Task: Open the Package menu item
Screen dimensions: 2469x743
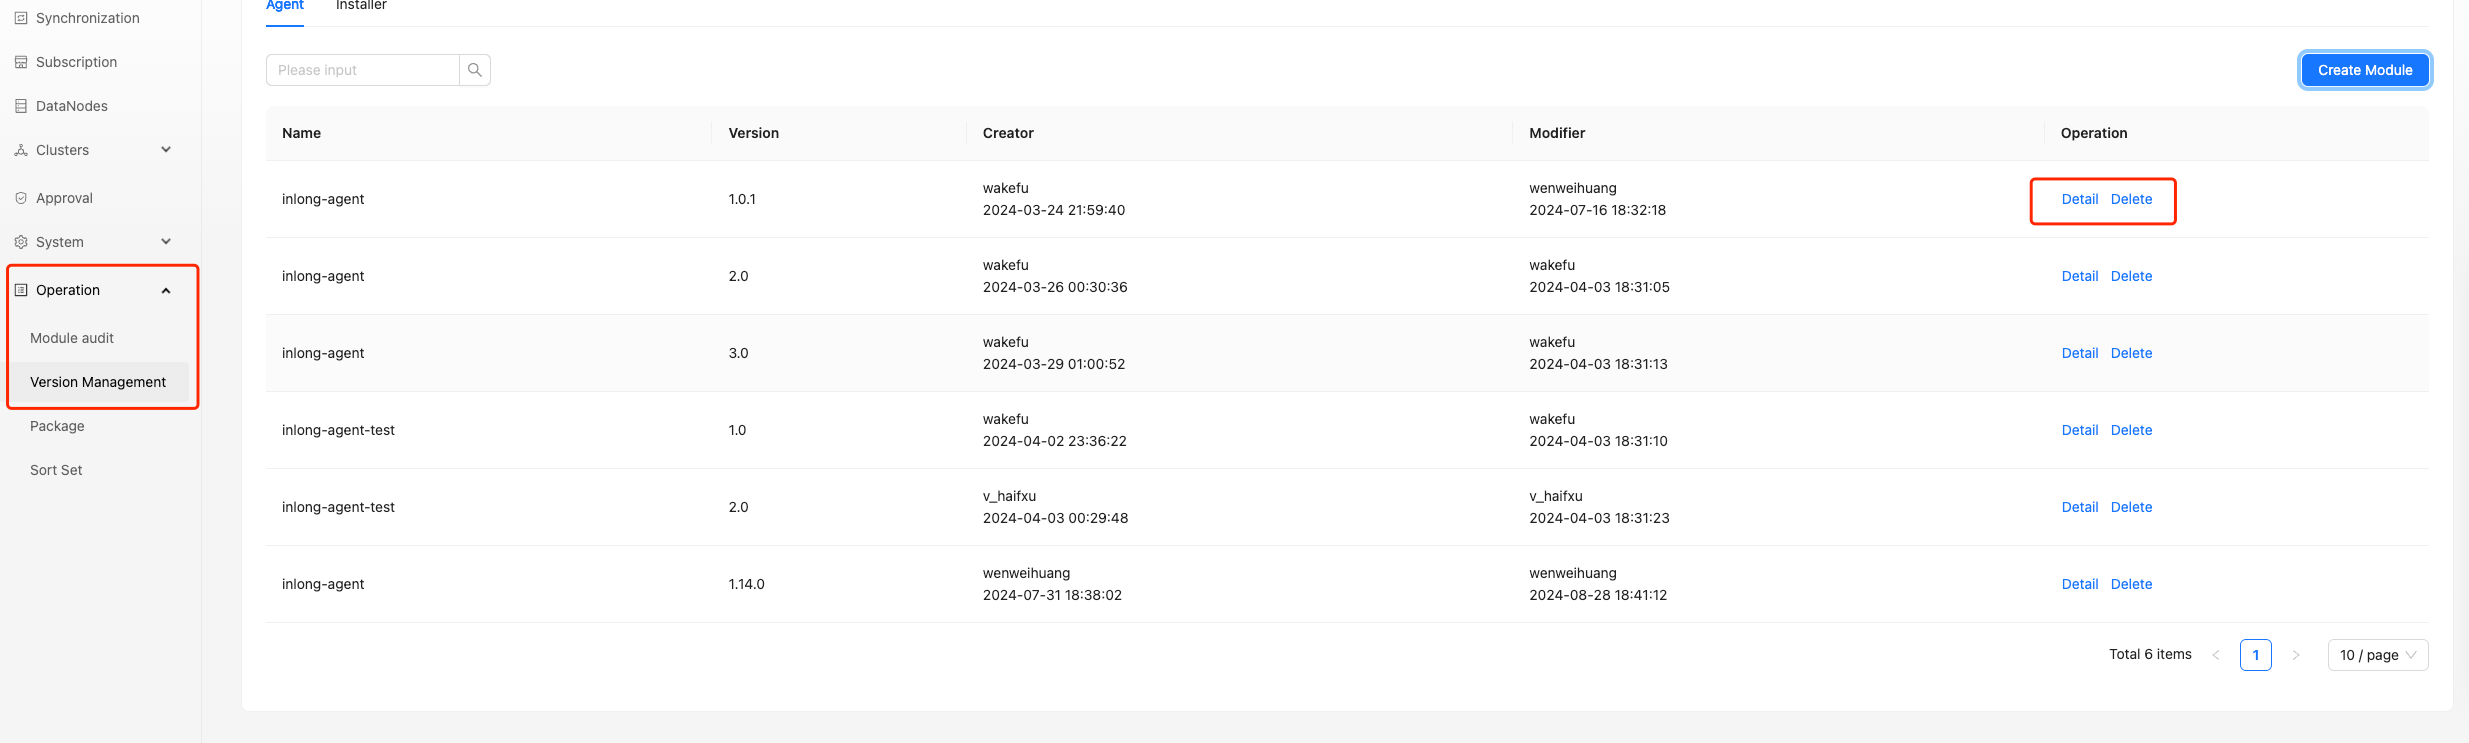Action: [x=57, y=426]
